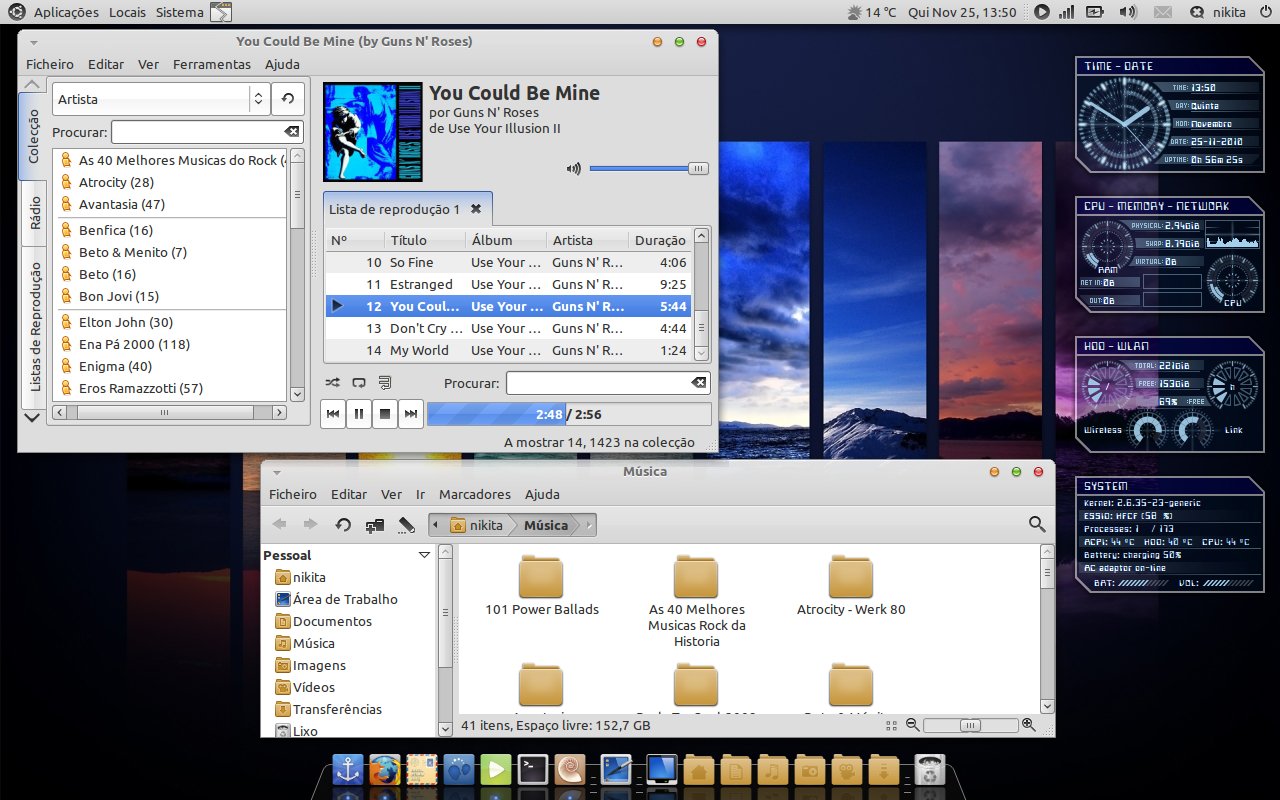Sort the playlist by the Duração column
The width and height of the screenshot is (1280, 800).
[x=659, y=240]
